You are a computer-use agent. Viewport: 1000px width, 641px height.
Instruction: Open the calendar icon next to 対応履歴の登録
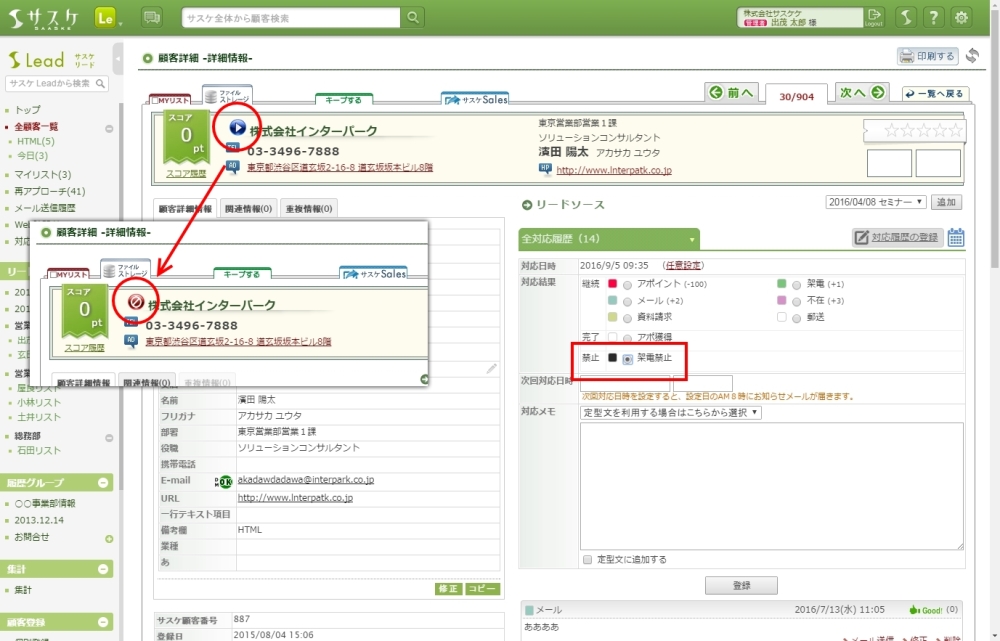tap(956, 237)
